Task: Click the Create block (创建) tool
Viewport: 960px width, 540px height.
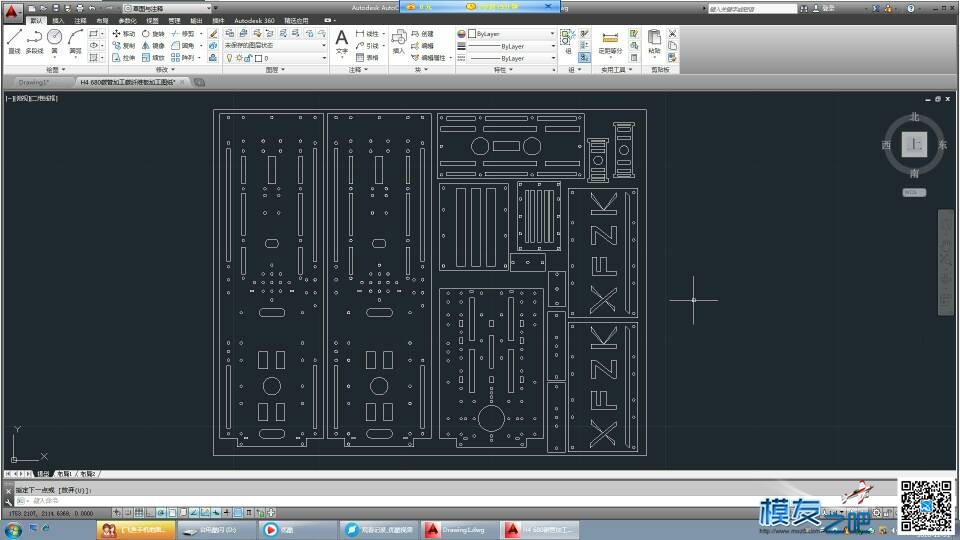Action: coord(422,34)
